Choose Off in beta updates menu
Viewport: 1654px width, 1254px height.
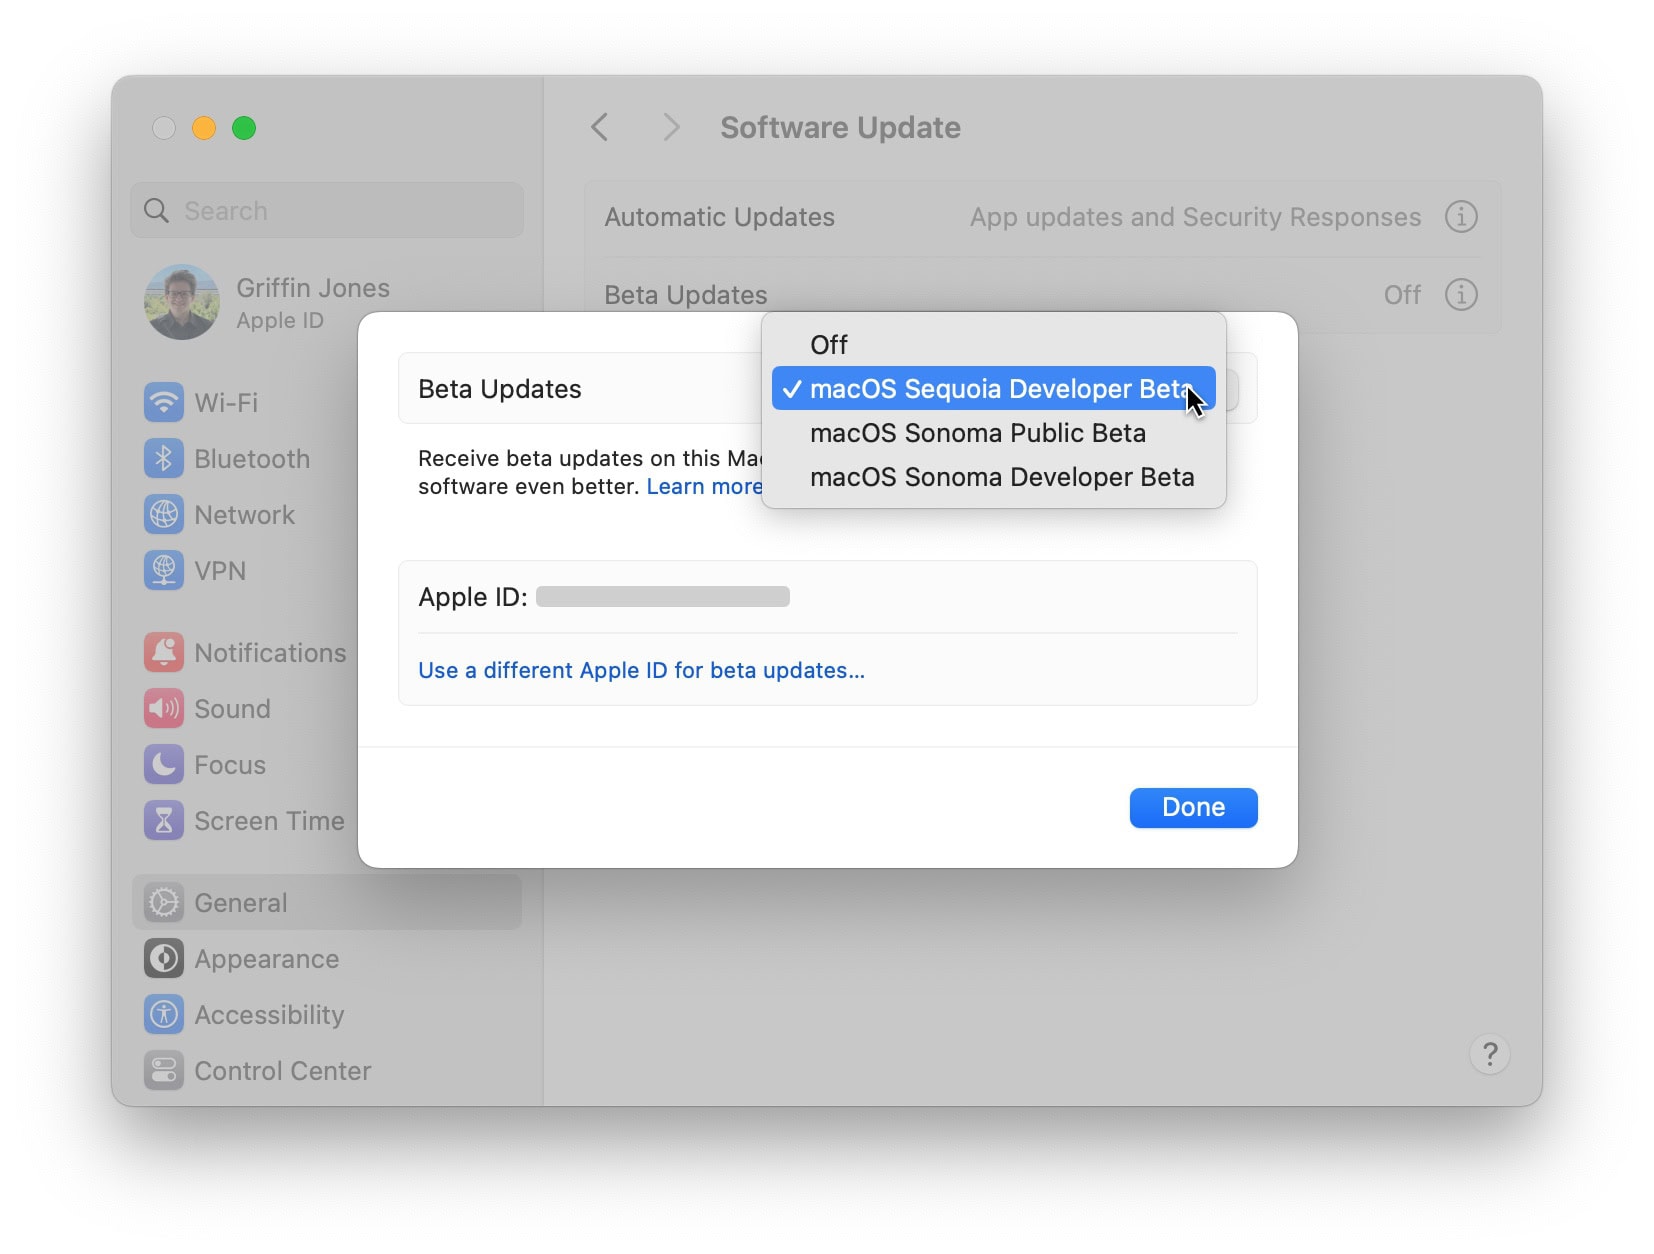[829, 345]
